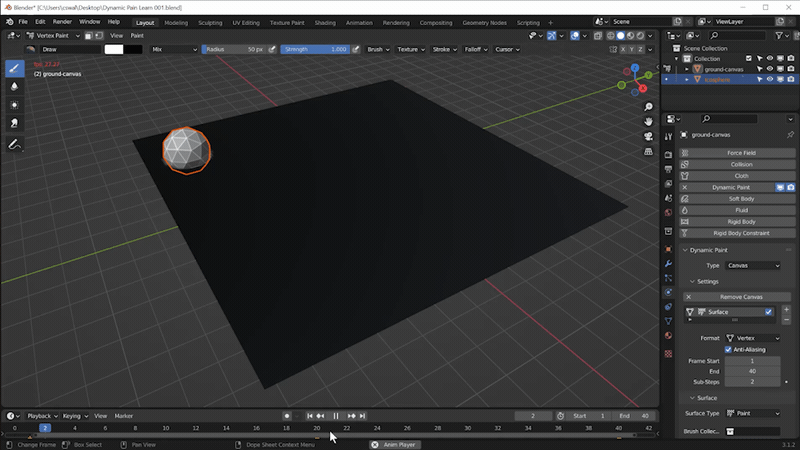Toggle Anti-Aliasing checkbox
The width and height of the screenshot is (800, 450).
[728, 349]
